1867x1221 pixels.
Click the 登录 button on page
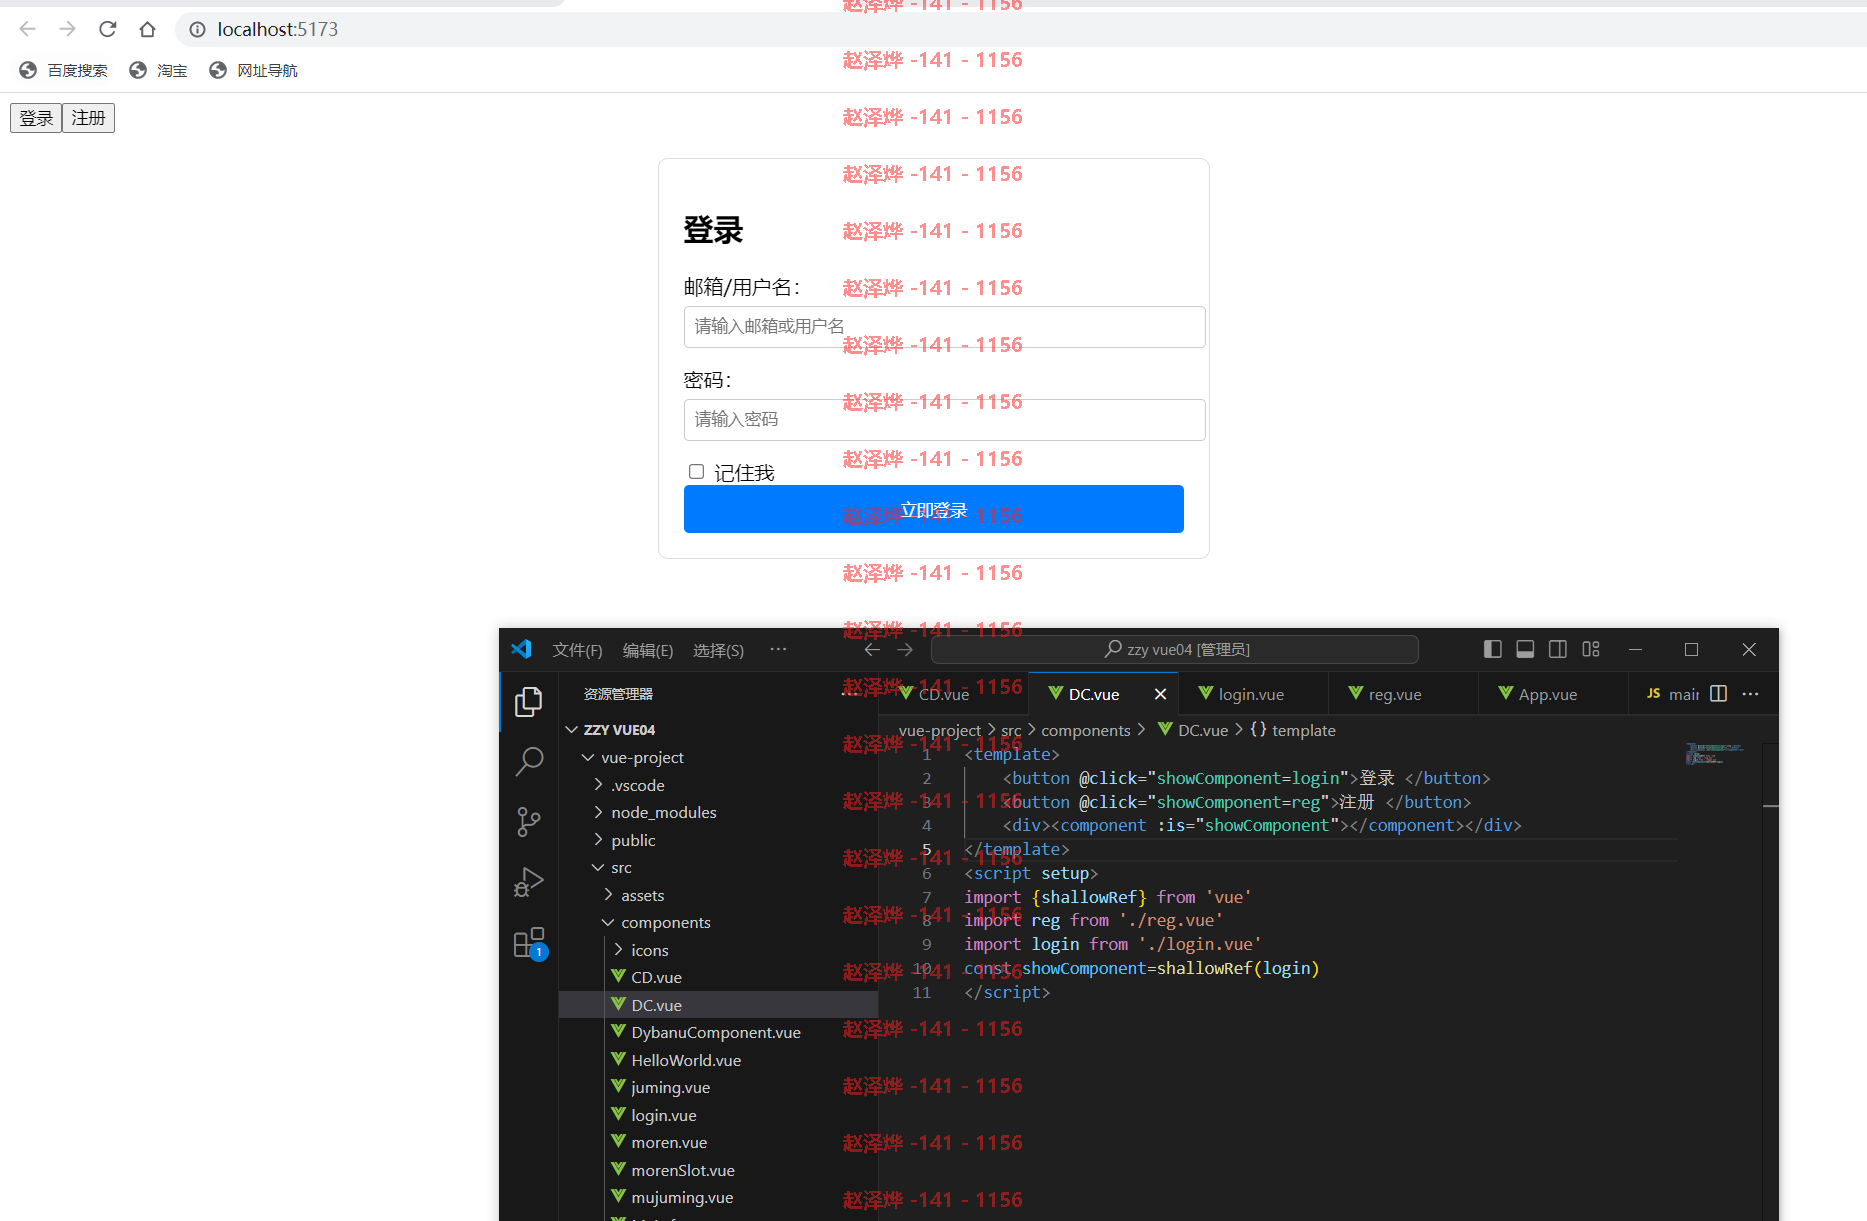(x=36, y=118)
